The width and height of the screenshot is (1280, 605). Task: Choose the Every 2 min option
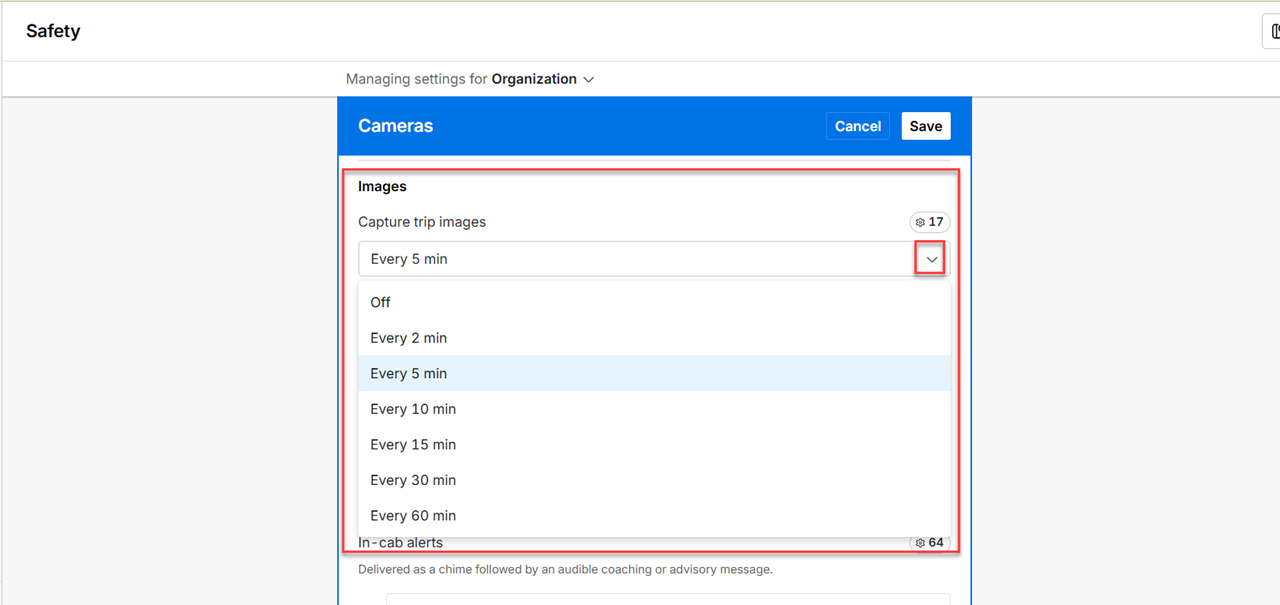[409, 338]
